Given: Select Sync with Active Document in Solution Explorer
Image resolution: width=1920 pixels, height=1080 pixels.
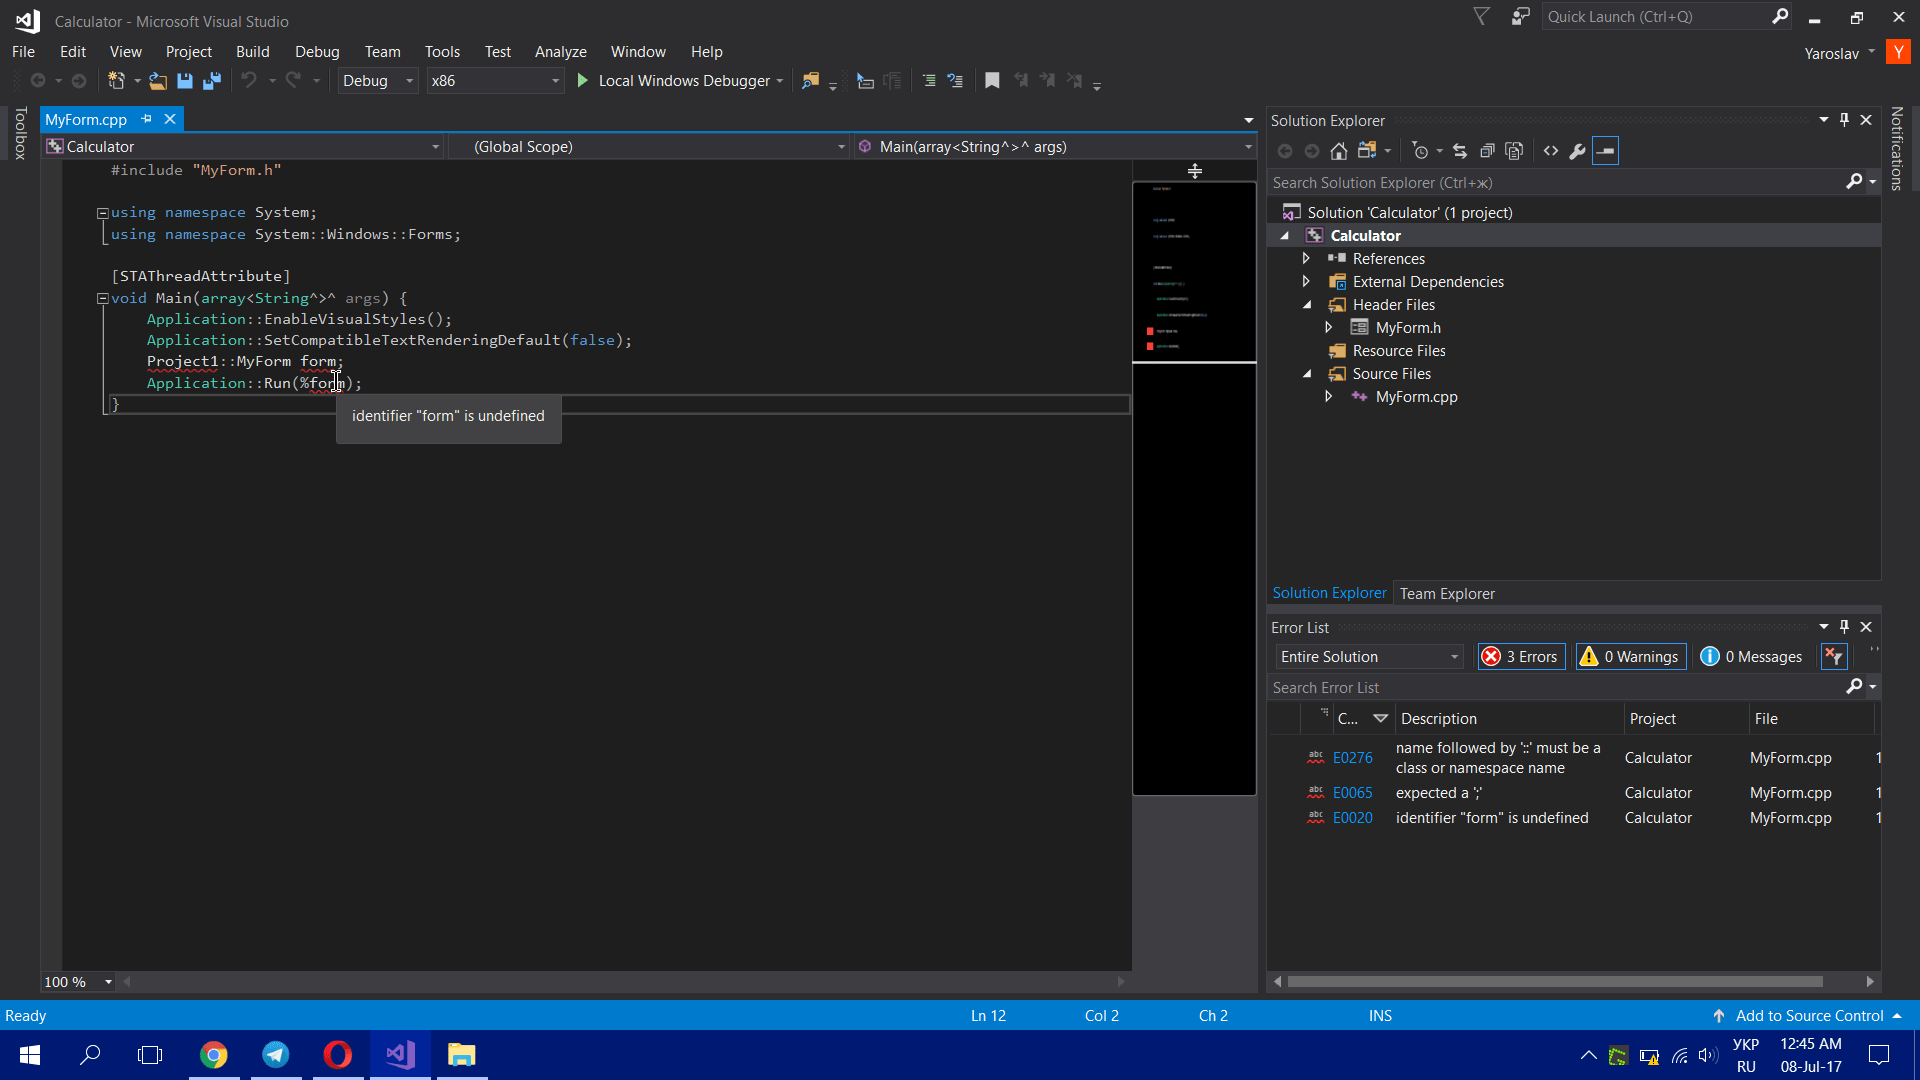Looking at the screenshot, I should click(x=1459, y=150).
